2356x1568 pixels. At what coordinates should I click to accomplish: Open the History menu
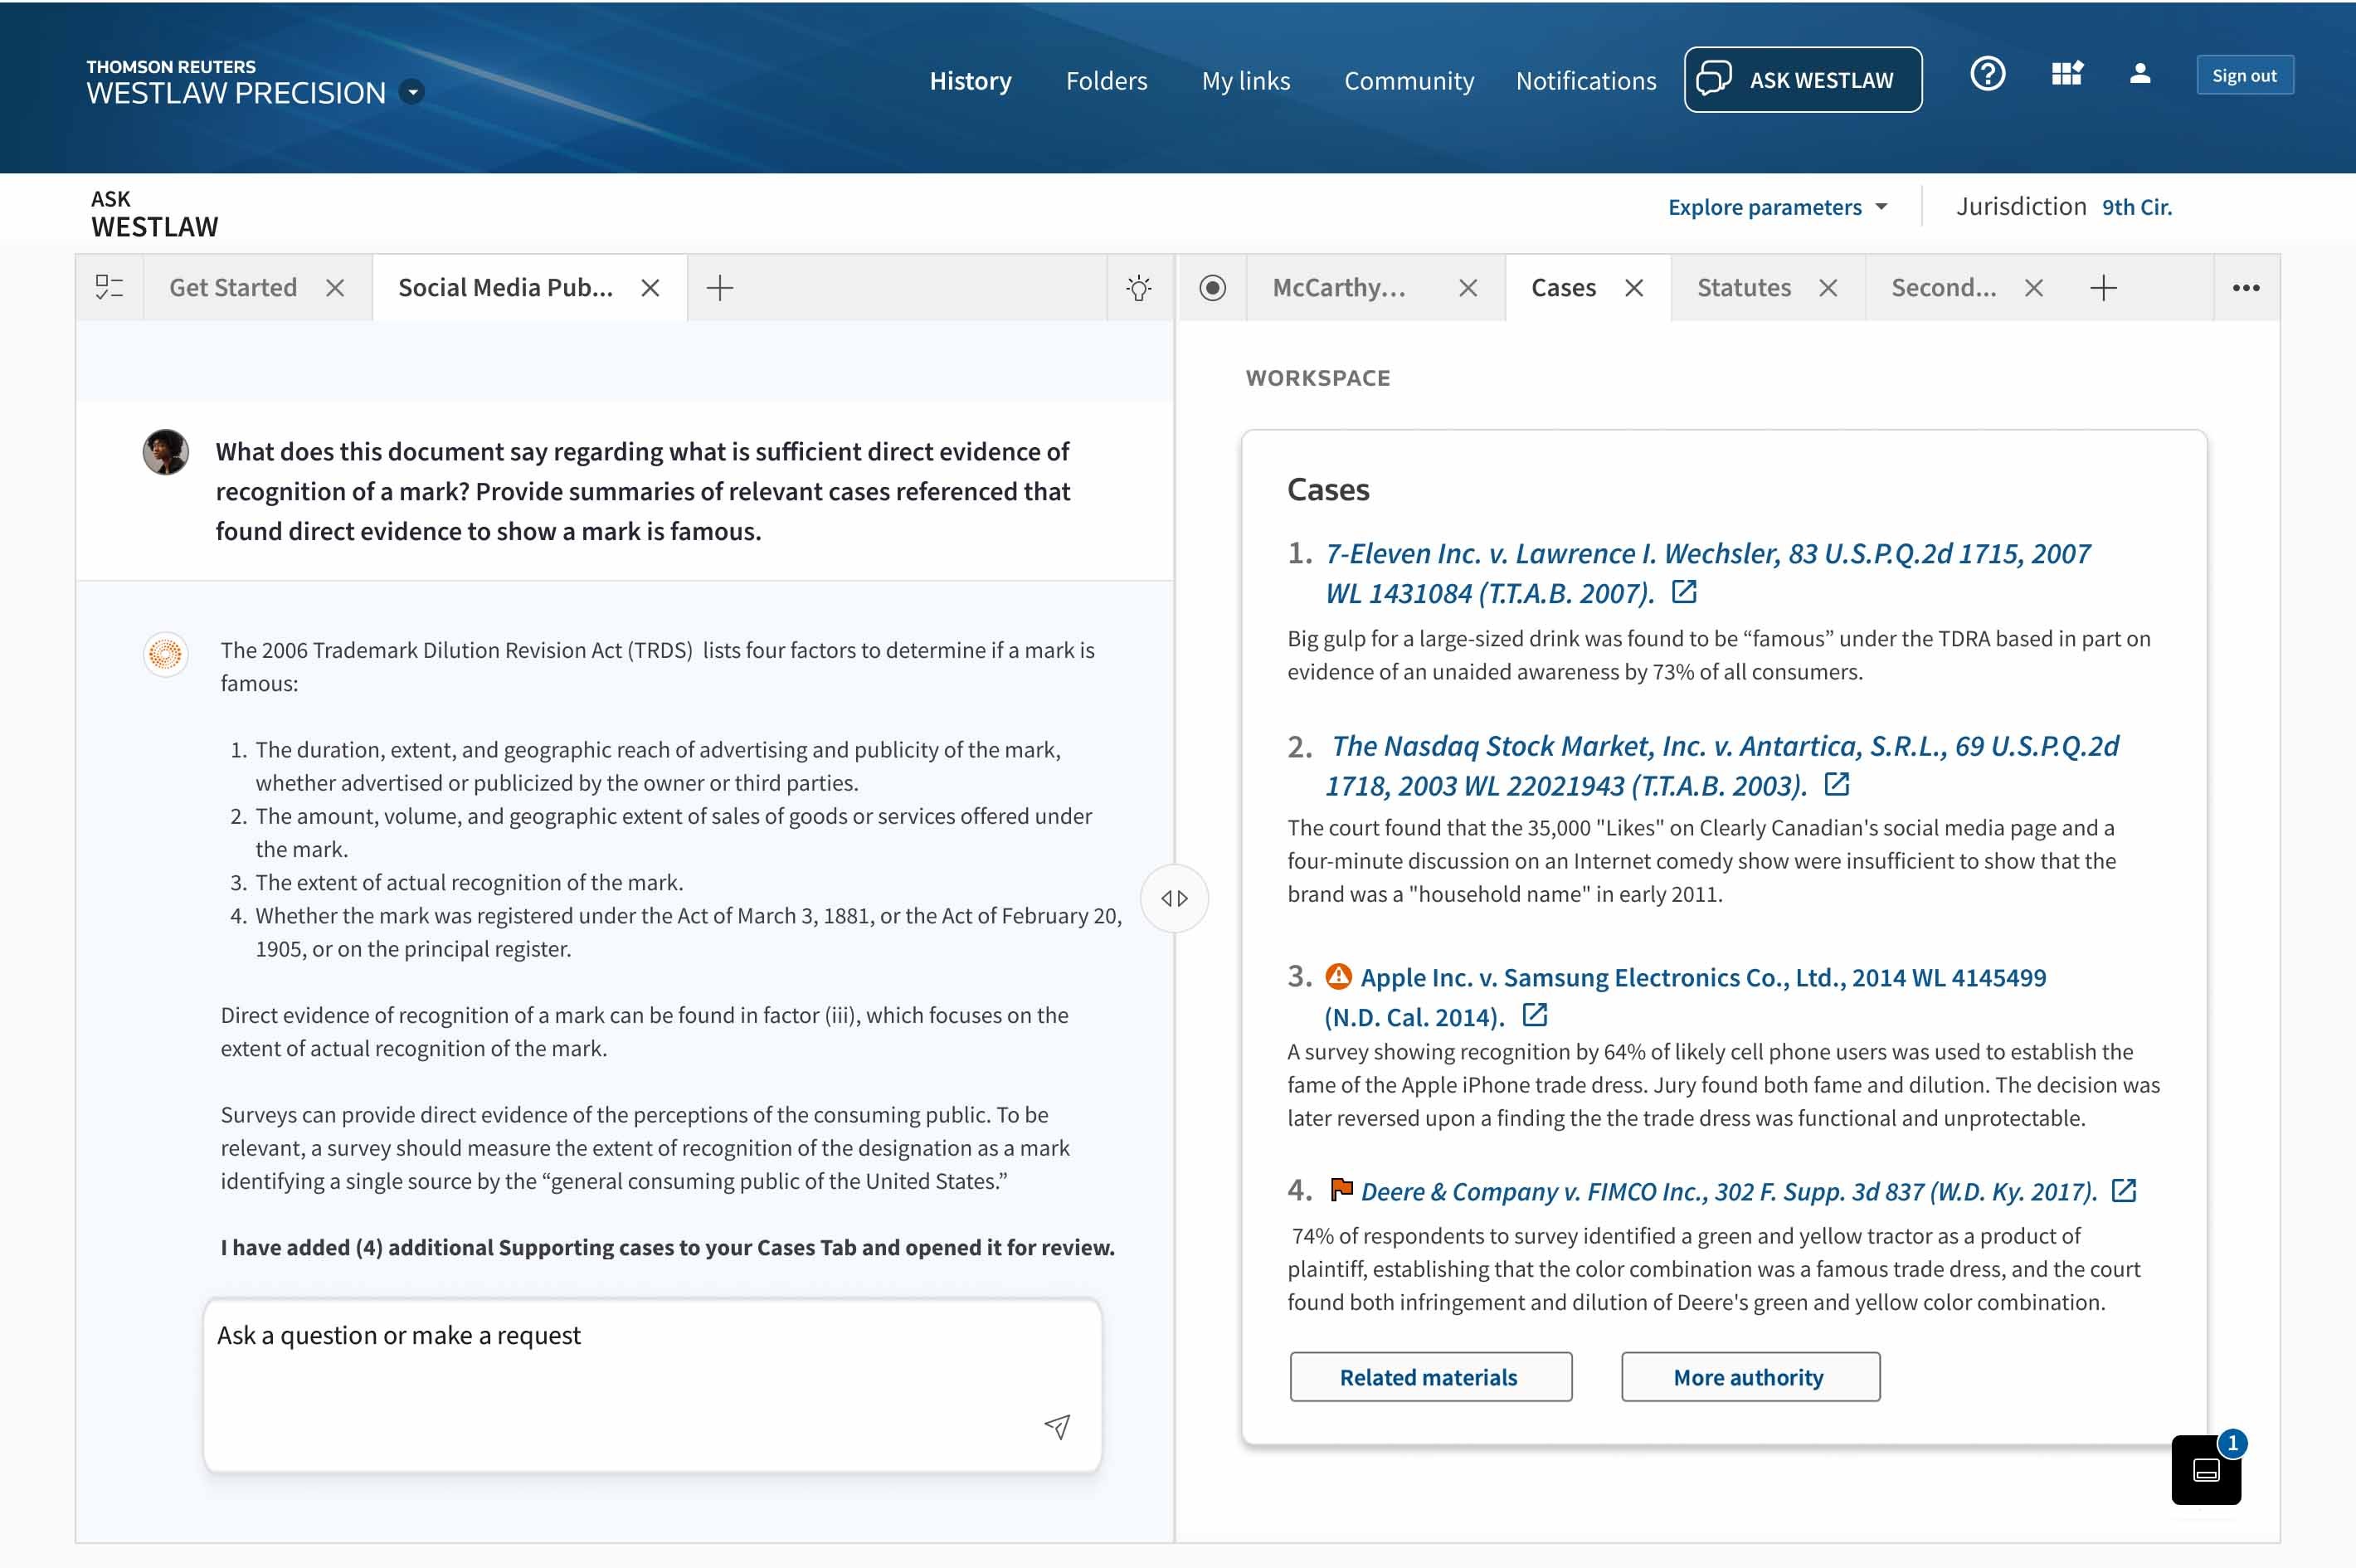click(x=970, y=81)
